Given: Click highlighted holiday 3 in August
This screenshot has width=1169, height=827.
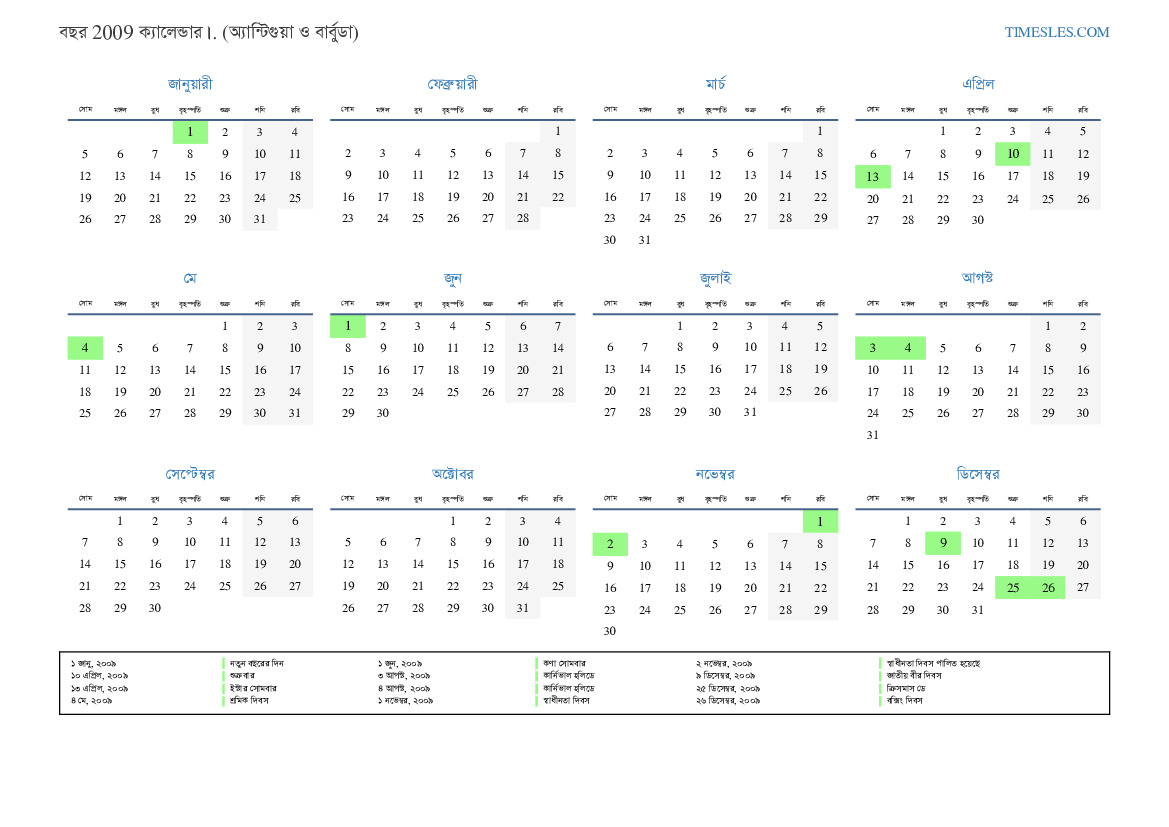Looking at the screenshot, I should tap(872, 348).
